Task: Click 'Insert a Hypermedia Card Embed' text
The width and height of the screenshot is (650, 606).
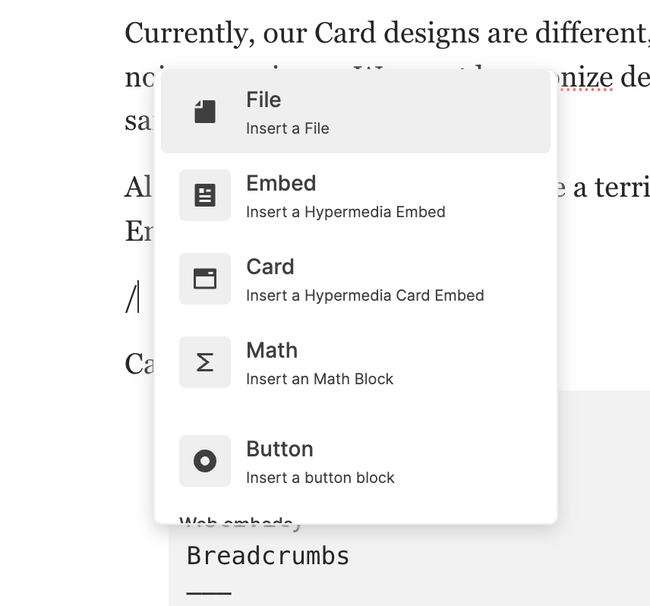Action: coord(365,295)
